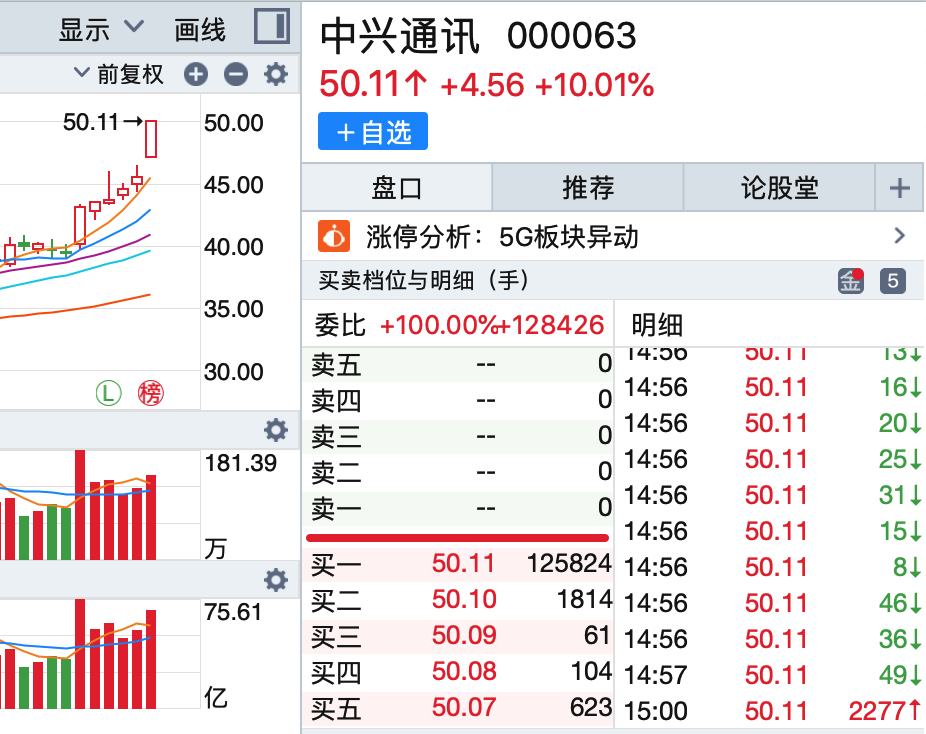Toggle the side panel layout icon
The width and height of the screenshot is (926, 734).
pyautogui.click(x=271, y=27)
